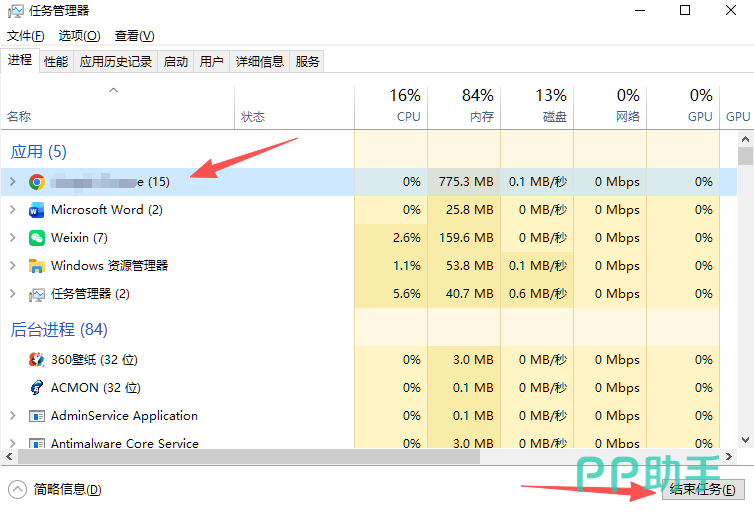Sort by the 磁盘 column header

point(537,108)
